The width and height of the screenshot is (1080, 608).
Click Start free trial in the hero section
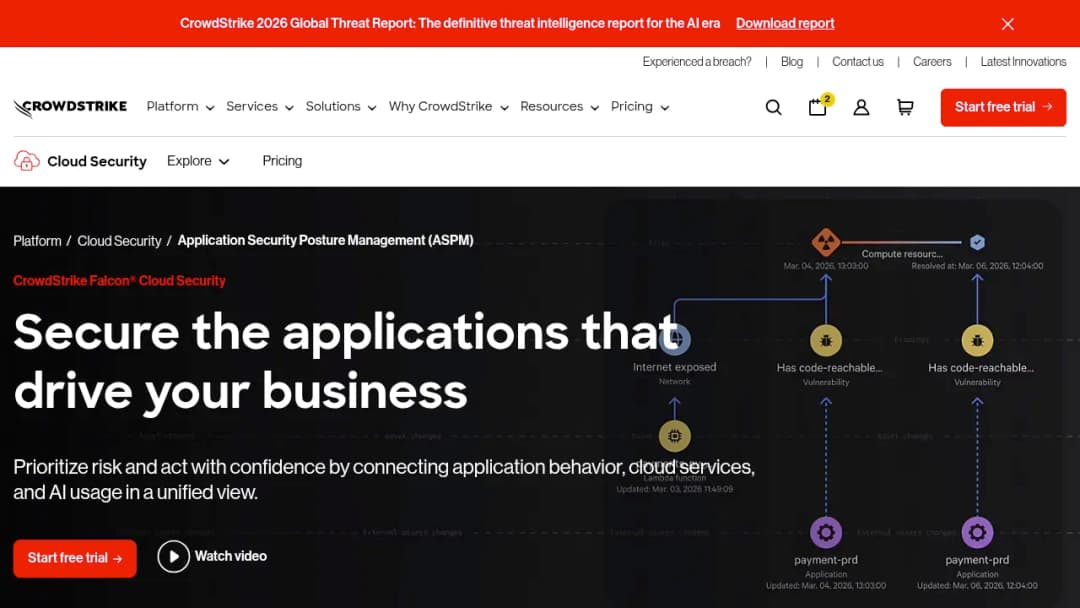pos(75,558)
